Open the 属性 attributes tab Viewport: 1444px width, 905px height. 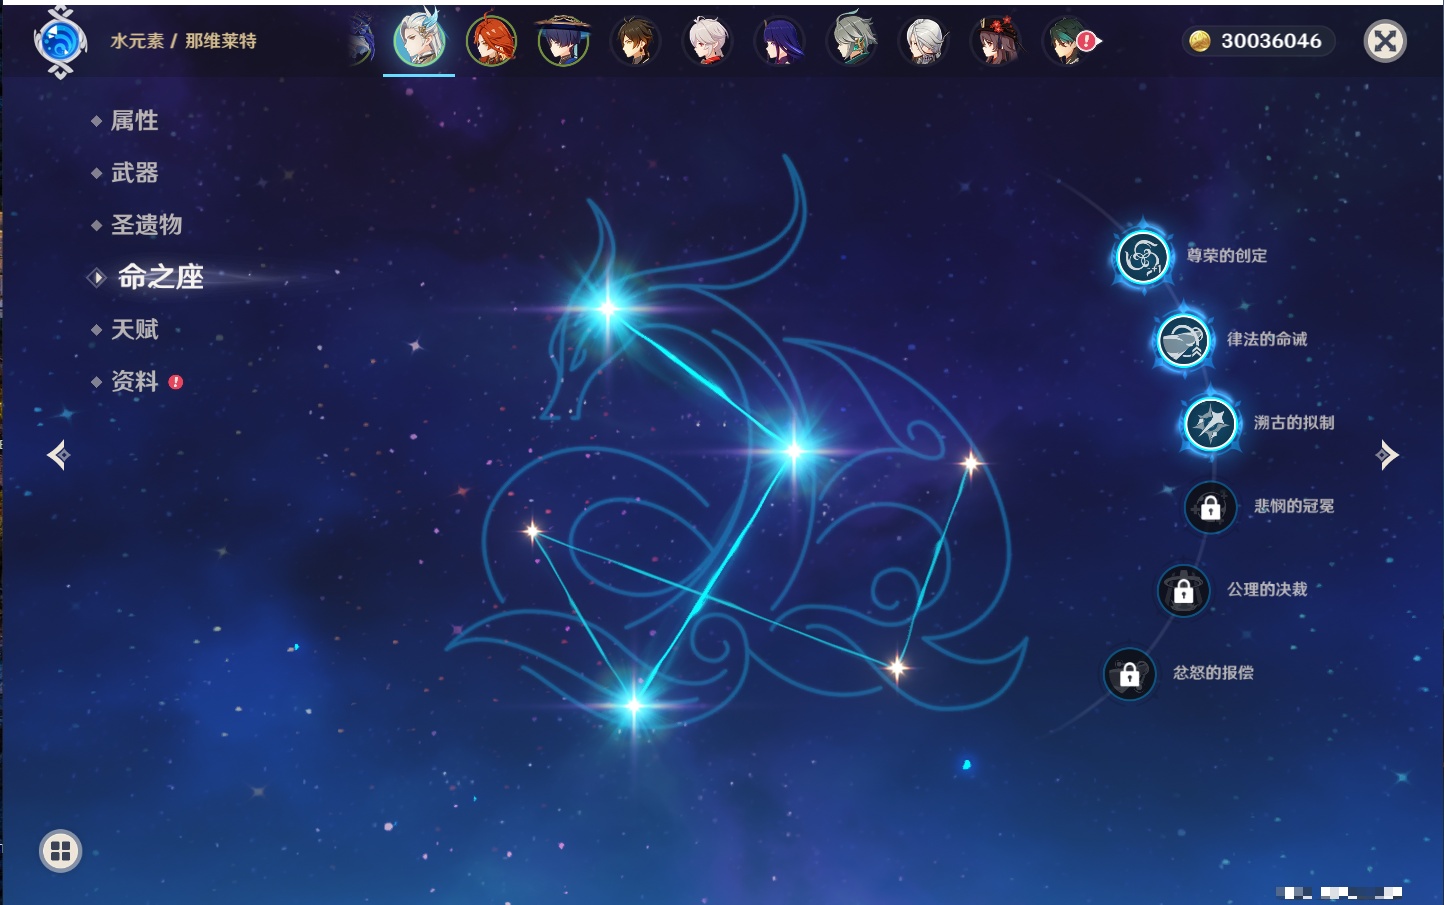(x=134, y=121)
